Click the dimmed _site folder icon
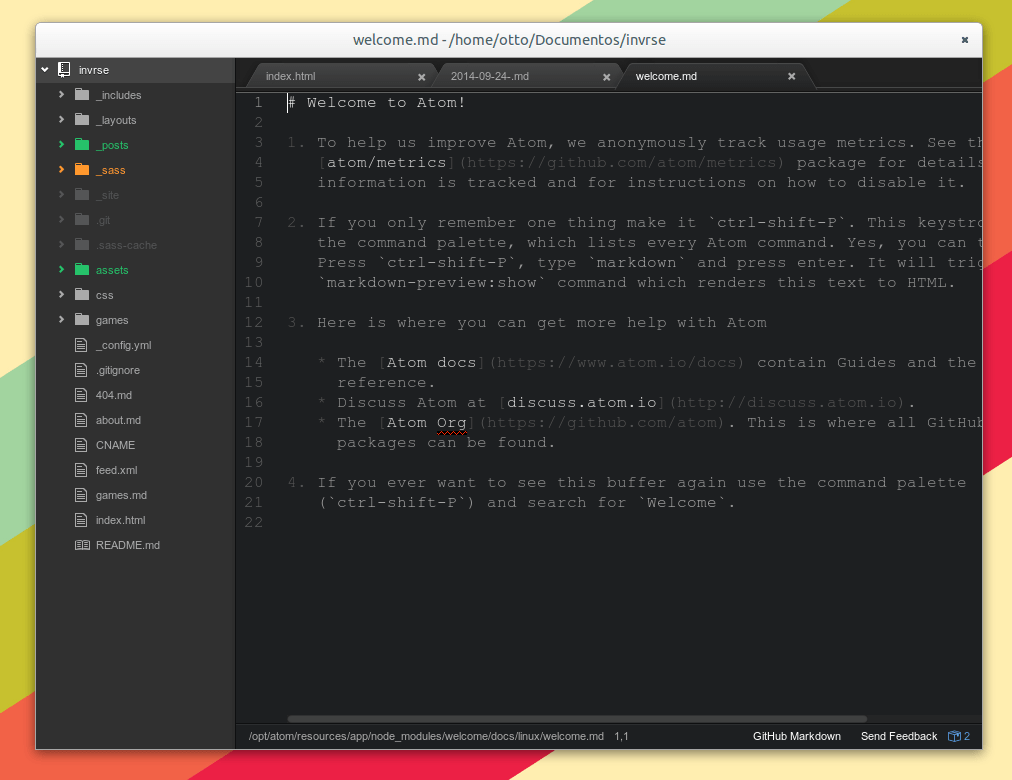Viewport: 1012px width, 780px height. pyautogui.click(x=82, y=194)
